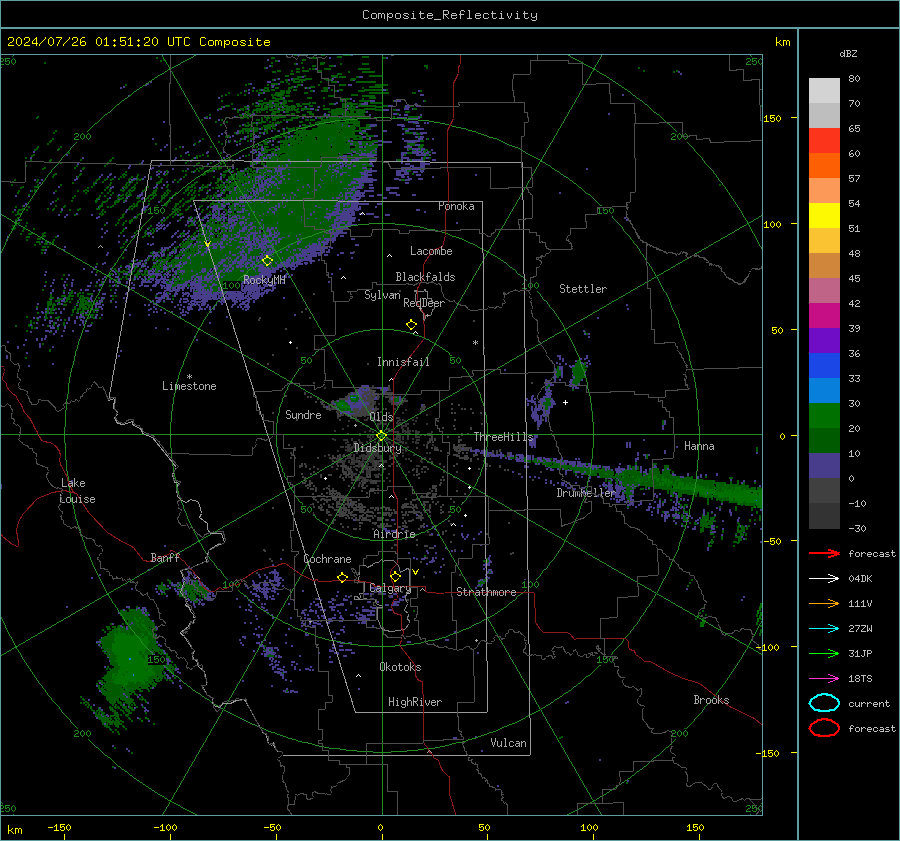Click the Composite_Reflectivity title
The height and width of the screenshot is (841, 900).
coord(450,15)
